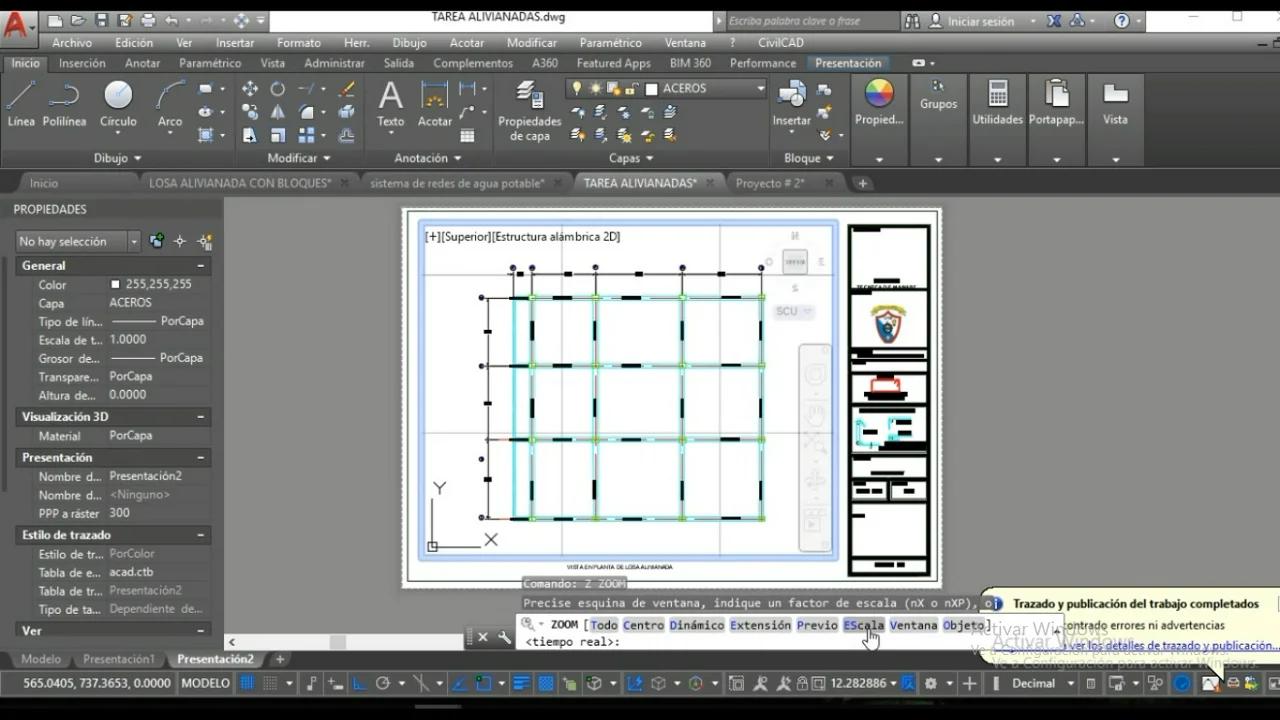Toggle the MODELO/paper space button in status bar
The height and width of the screenshot is (720, 1280).
point(205,683)
